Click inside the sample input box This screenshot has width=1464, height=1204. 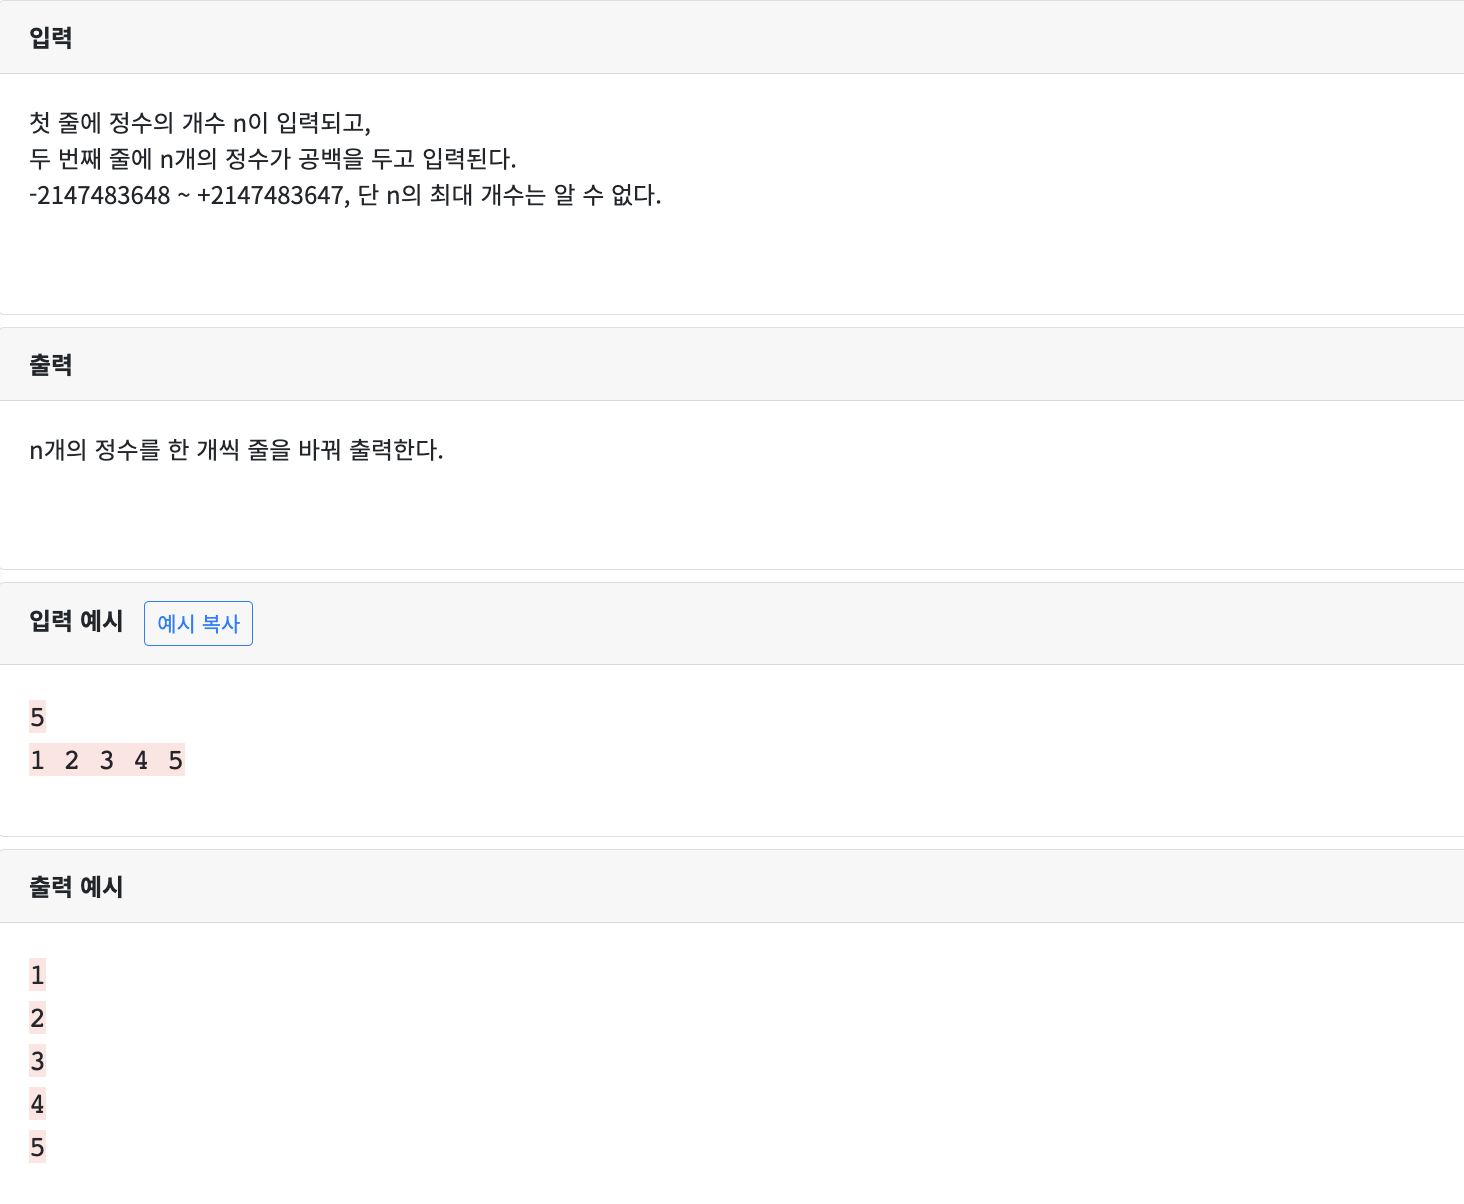click(x=600, y=740)
